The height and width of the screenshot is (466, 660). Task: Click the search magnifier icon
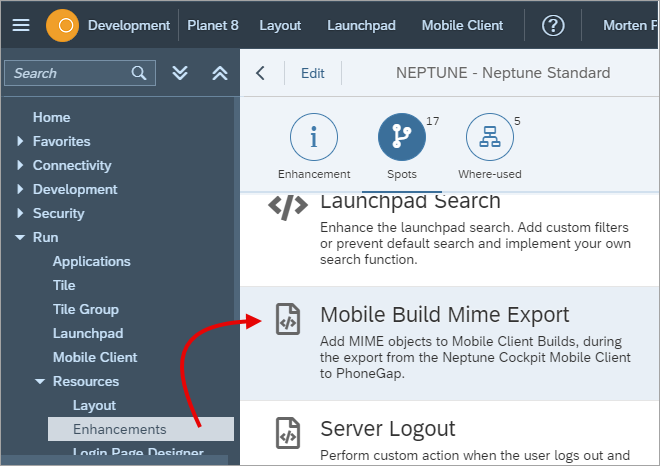click(x=139, y=73)
